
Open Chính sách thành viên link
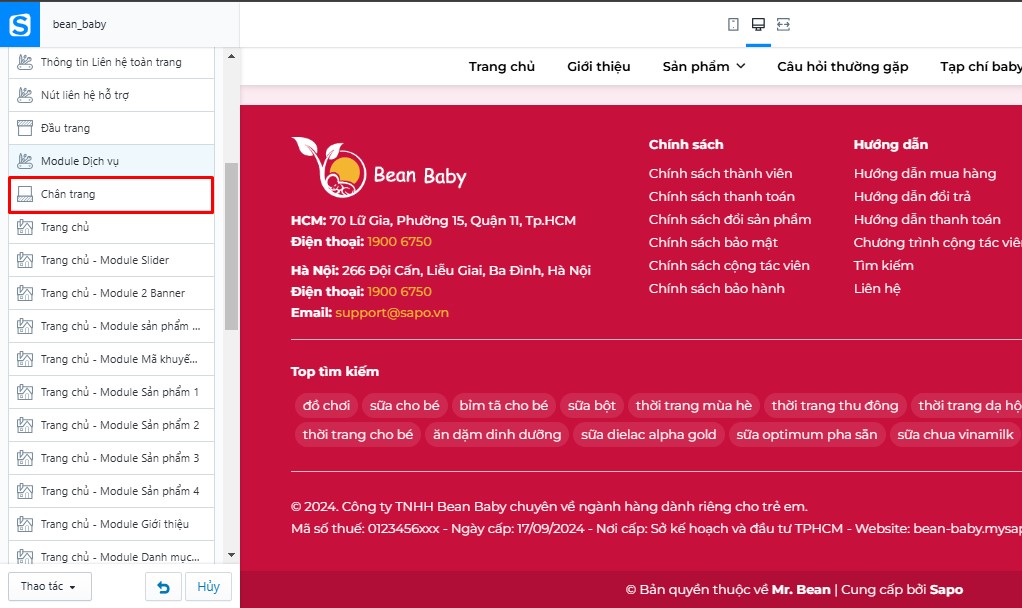[720, 173]
